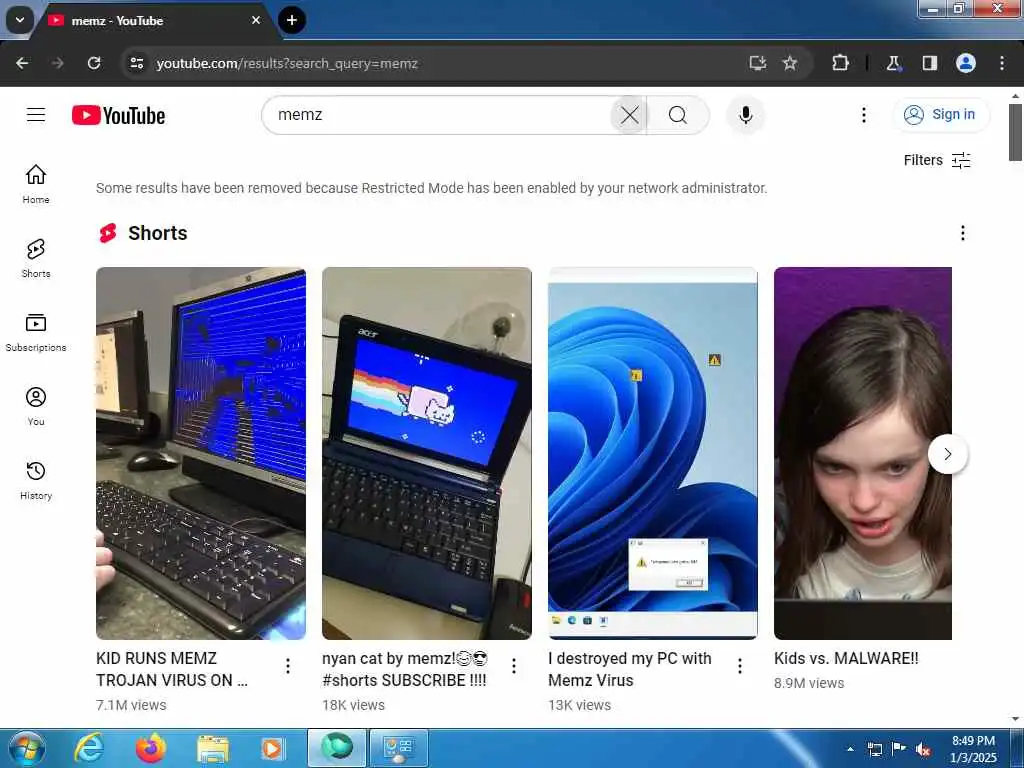Open the Filters panel

[x=937, y=161]
